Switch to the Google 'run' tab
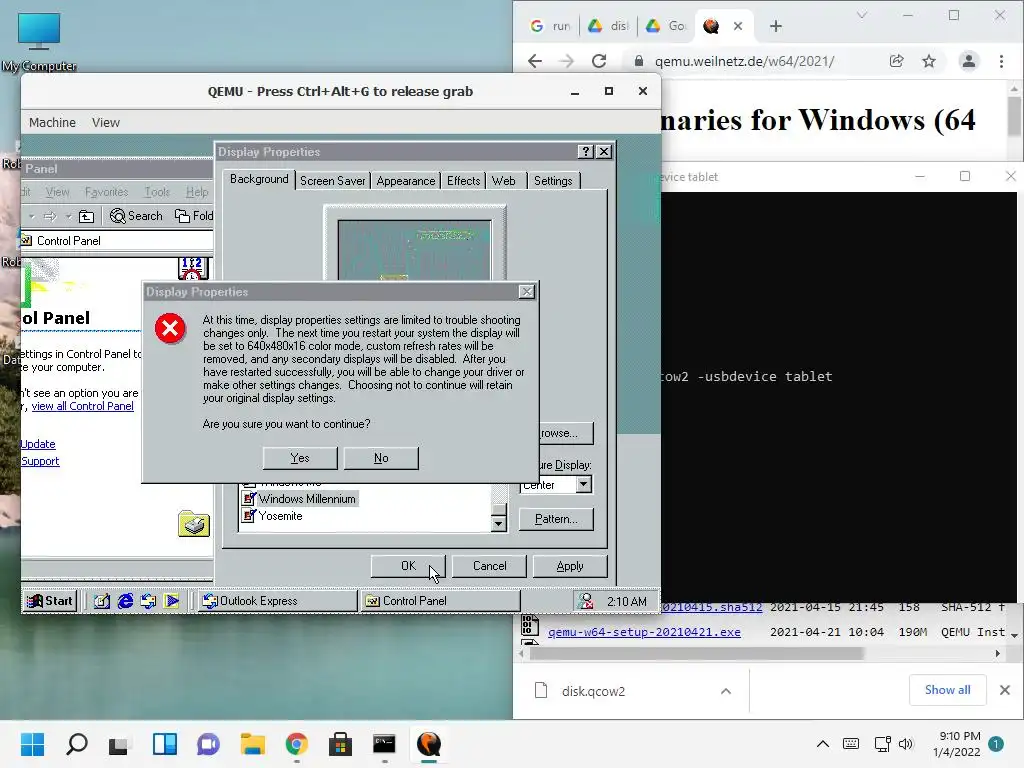The width and height of the screenshot is (1024, 768). [x=551, y=26]
